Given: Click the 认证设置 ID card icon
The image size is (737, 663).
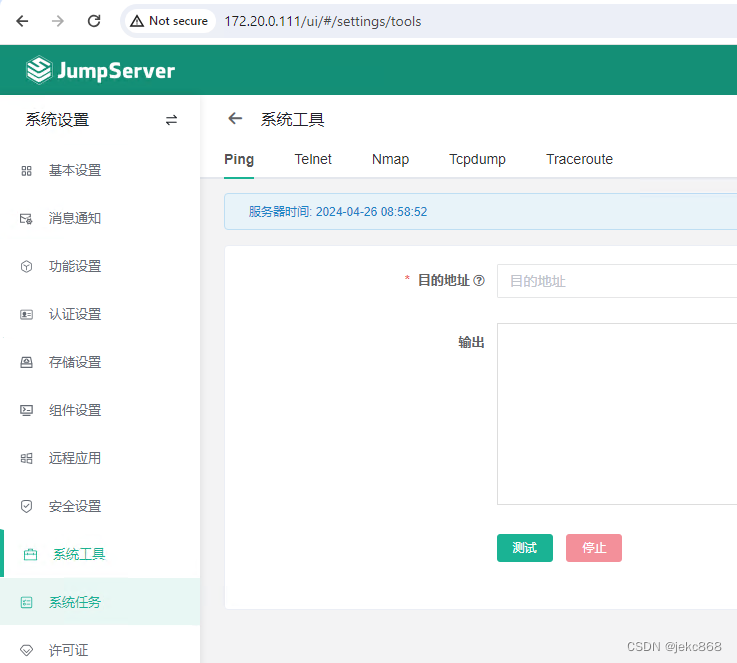Looking at the screenshot, I should click(26, 314).
